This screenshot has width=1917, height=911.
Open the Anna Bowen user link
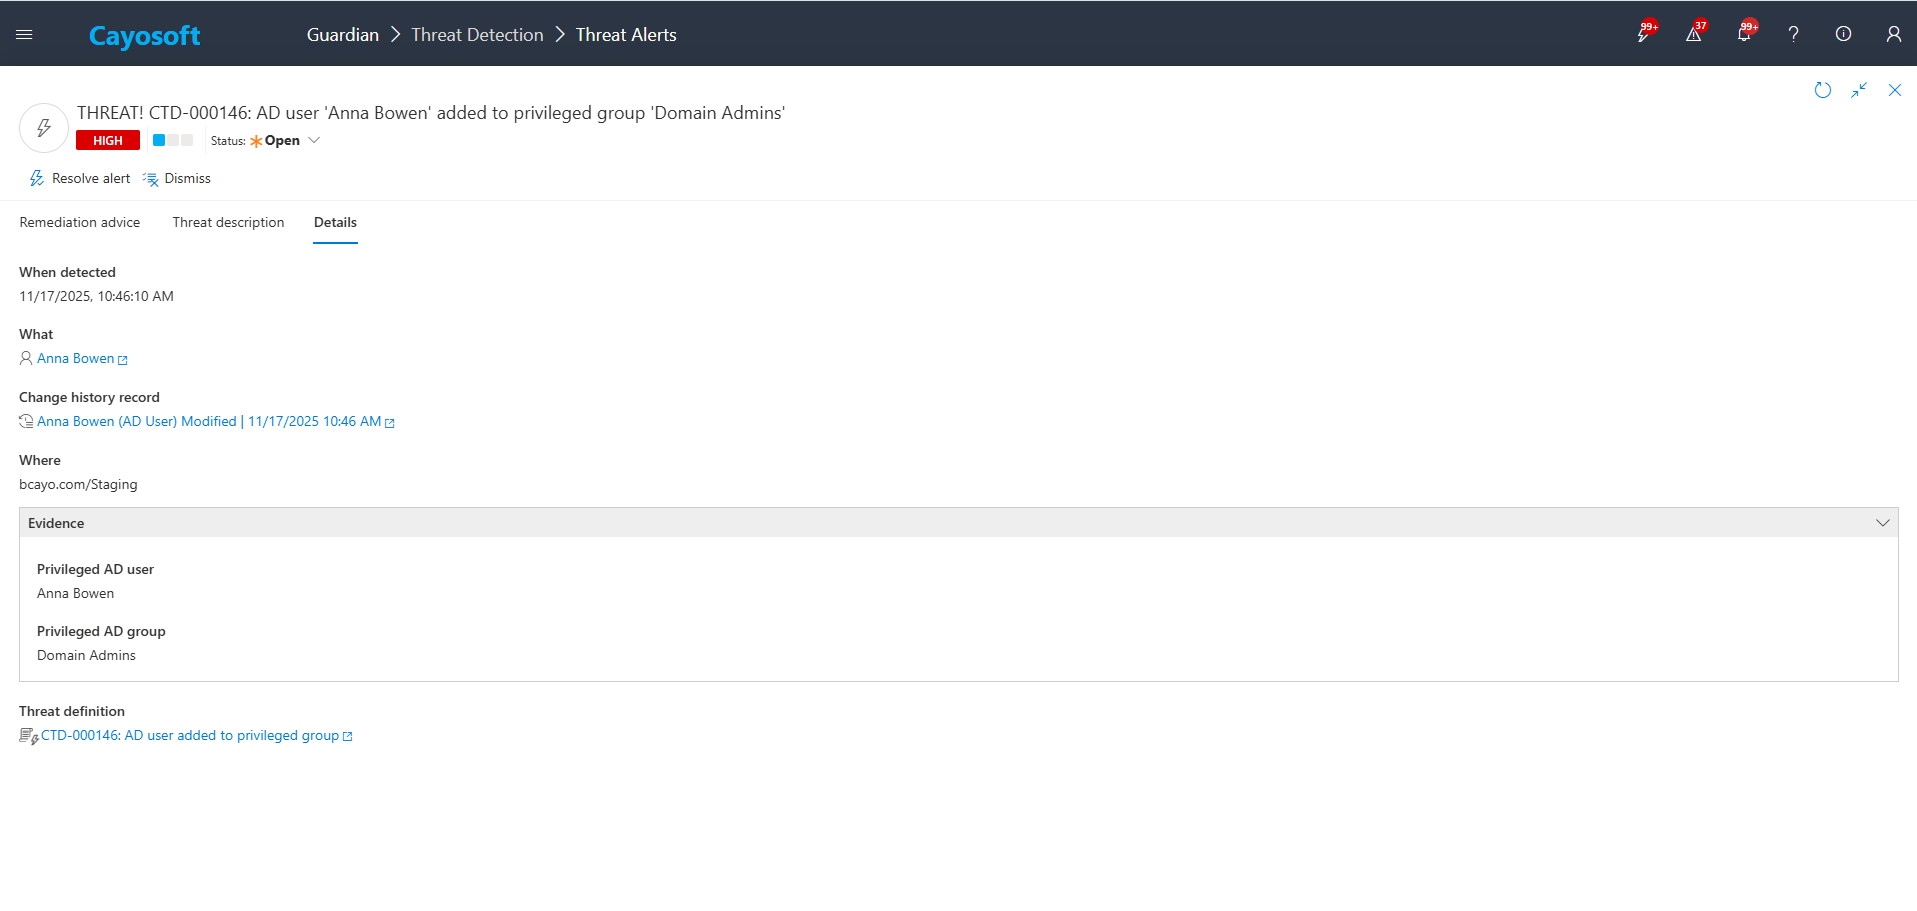[x=76, y=359]
